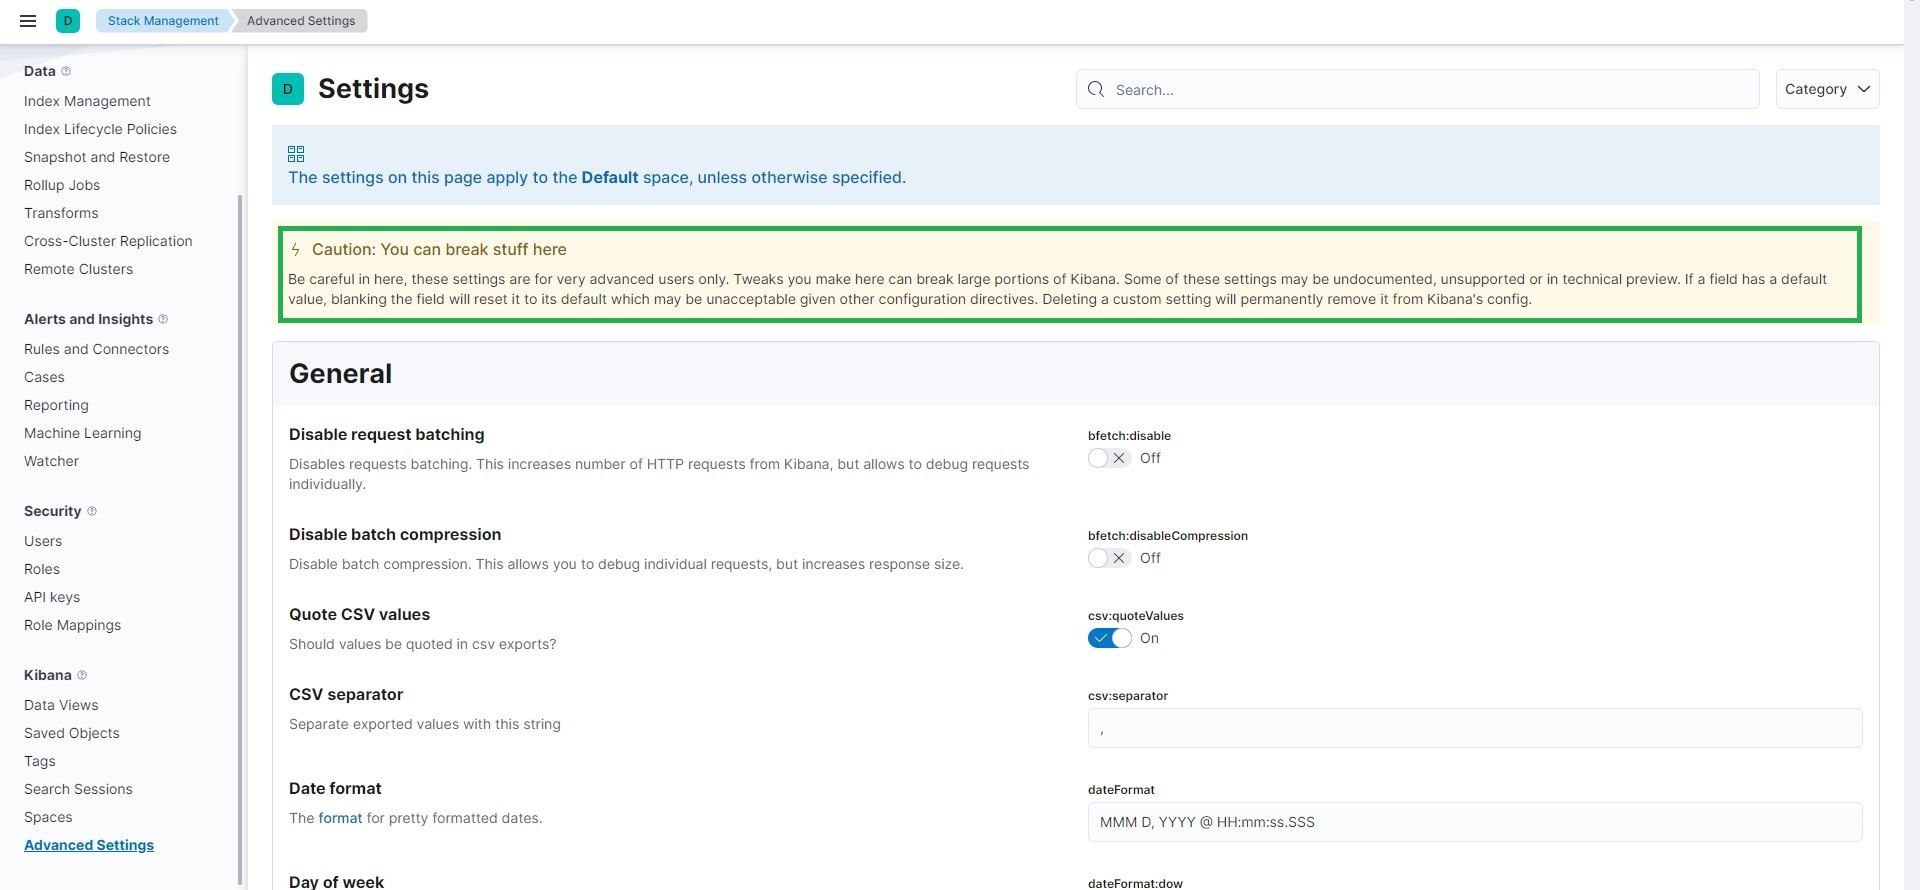The image size is (1920, 890).
Task: Open Saved Objects
Action: pyautogui.click(x=72, y=733)
